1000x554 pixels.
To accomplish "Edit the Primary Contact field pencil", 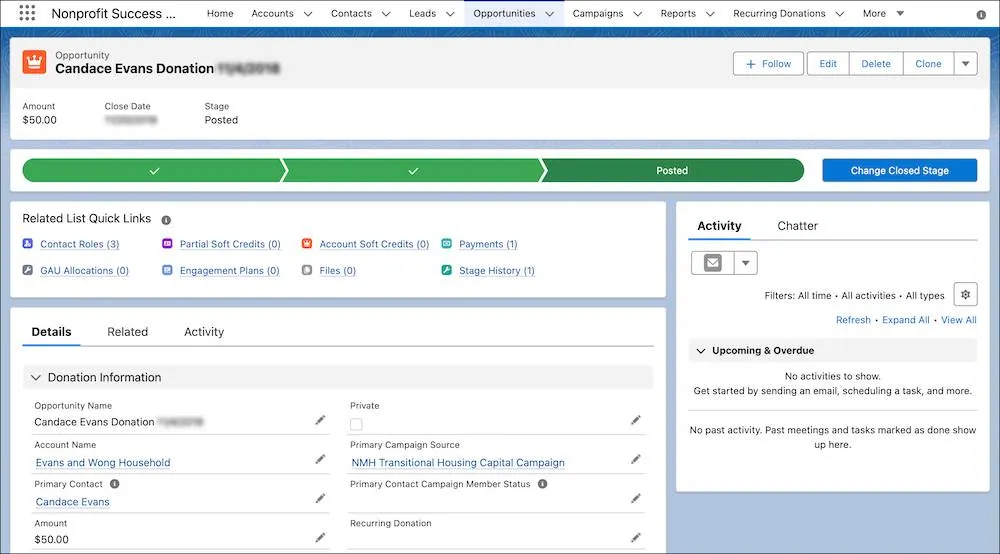I will click(x=320, y=499).
